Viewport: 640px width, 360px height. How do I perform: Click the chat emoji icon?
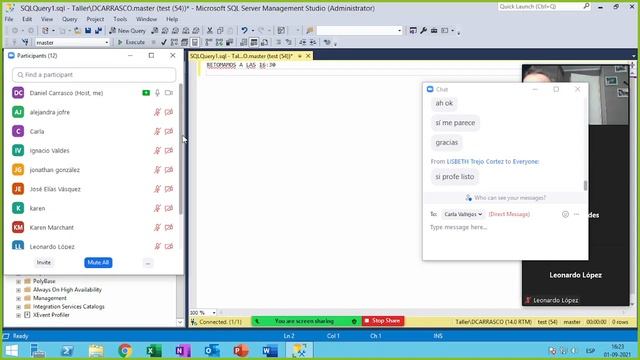565,214
